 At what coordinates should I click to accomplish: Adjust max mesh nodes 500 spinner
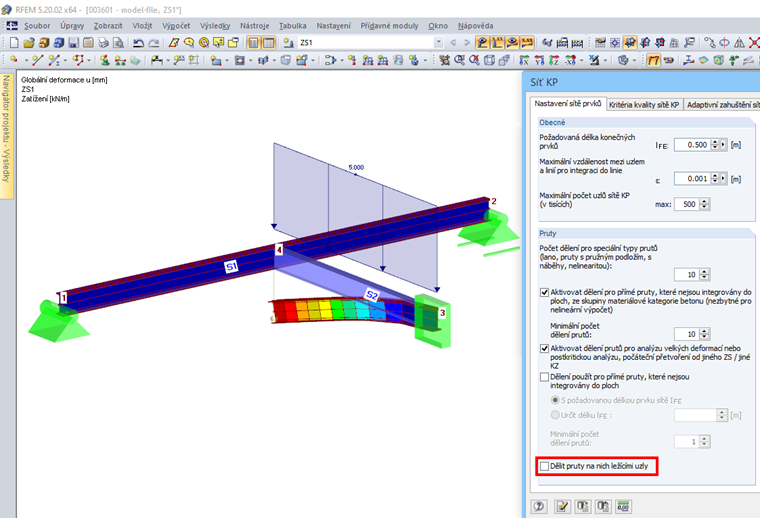click(704, 204)
